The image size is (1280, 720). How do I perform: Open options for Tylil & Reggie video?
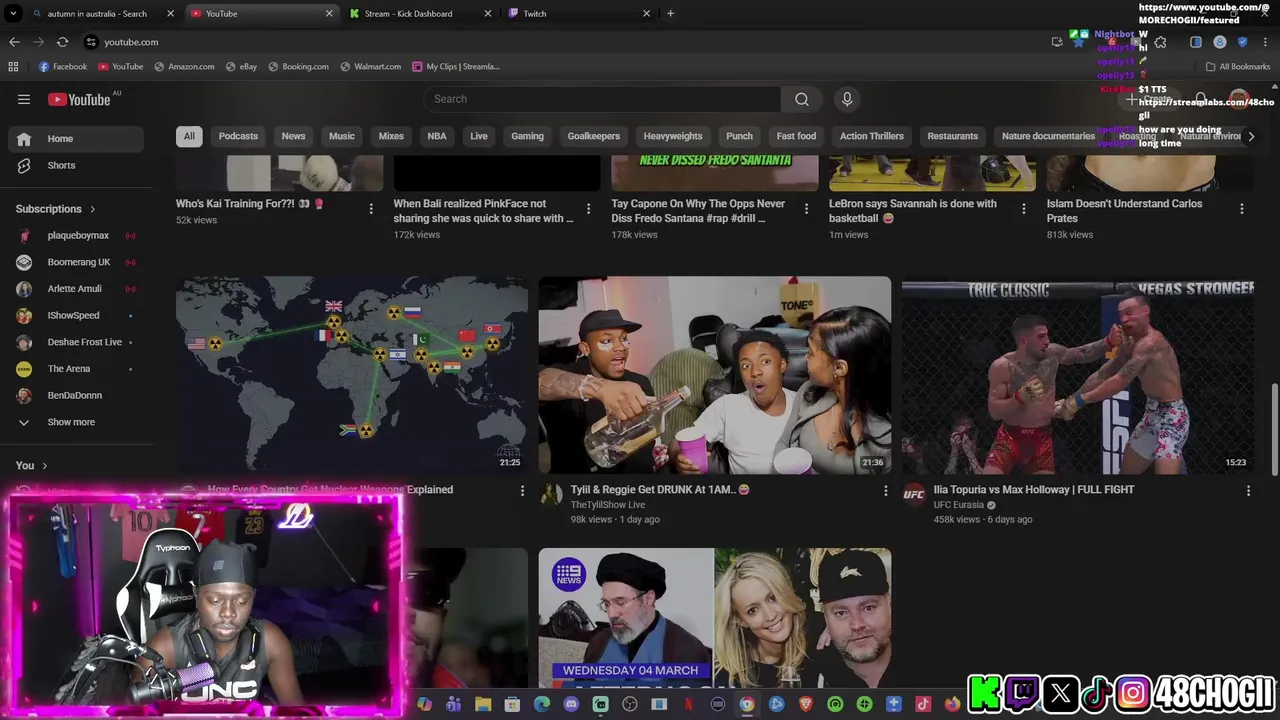click(885, 490)
